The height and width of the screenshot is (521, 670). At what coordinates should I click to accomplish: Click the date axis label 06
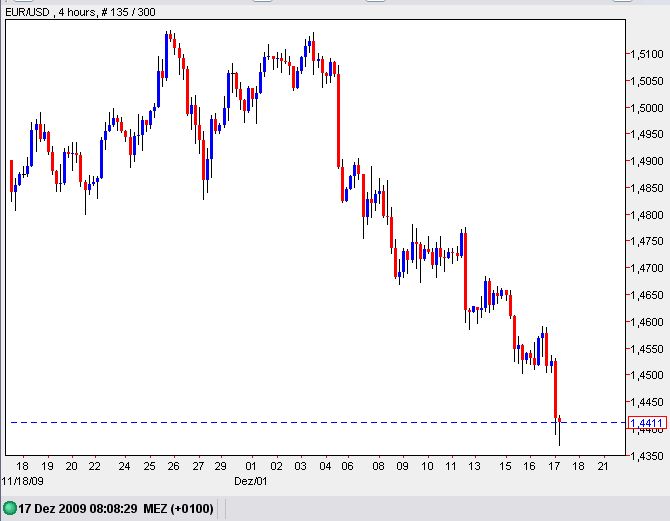tap(347, 466)
